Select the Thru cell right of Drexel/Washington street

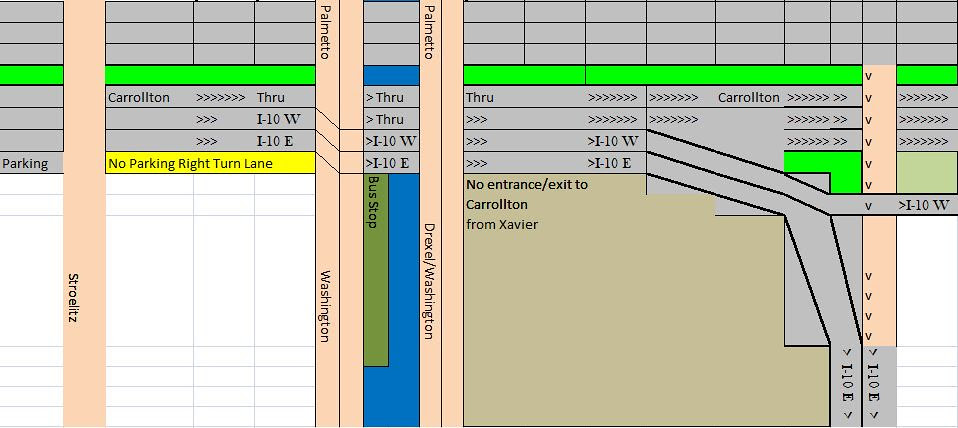click(x=494, y=97)
